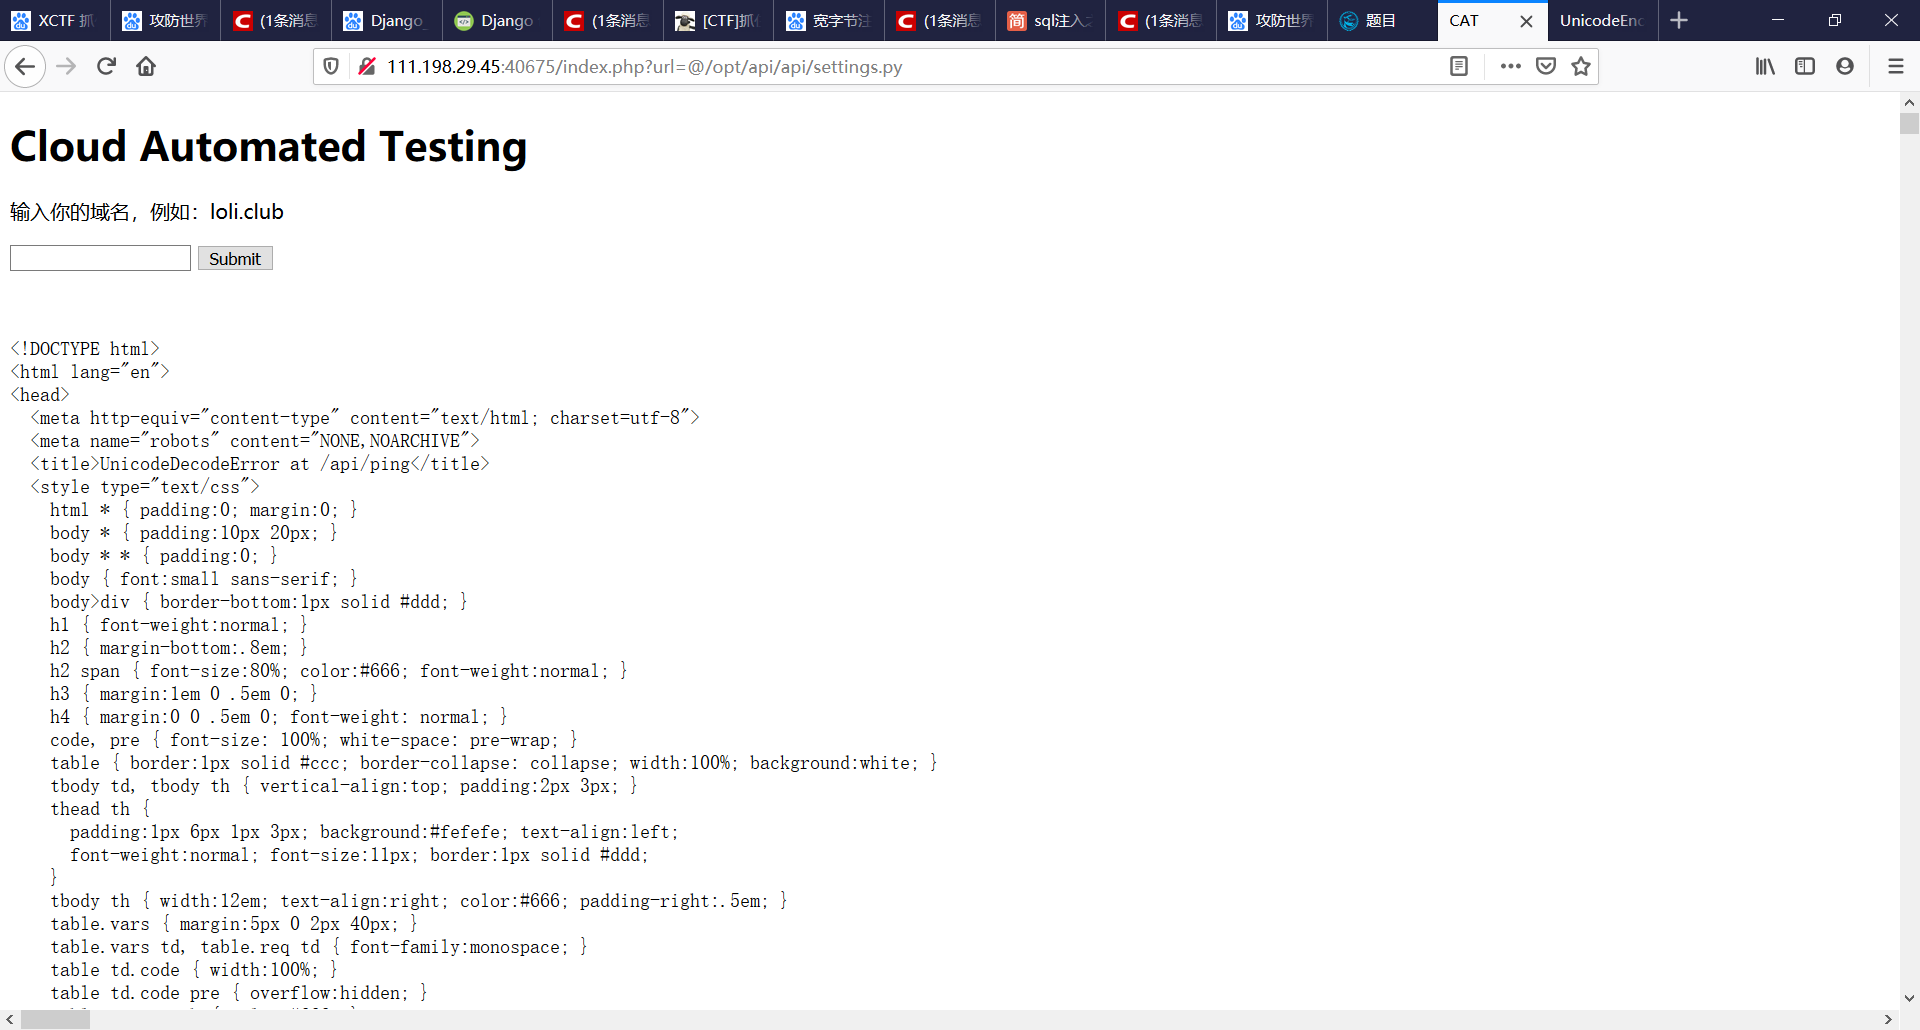The width and height of the screenshot is (1920, 1030).
Task: Close the CAT tab
Action: (x=1526, y=21)
